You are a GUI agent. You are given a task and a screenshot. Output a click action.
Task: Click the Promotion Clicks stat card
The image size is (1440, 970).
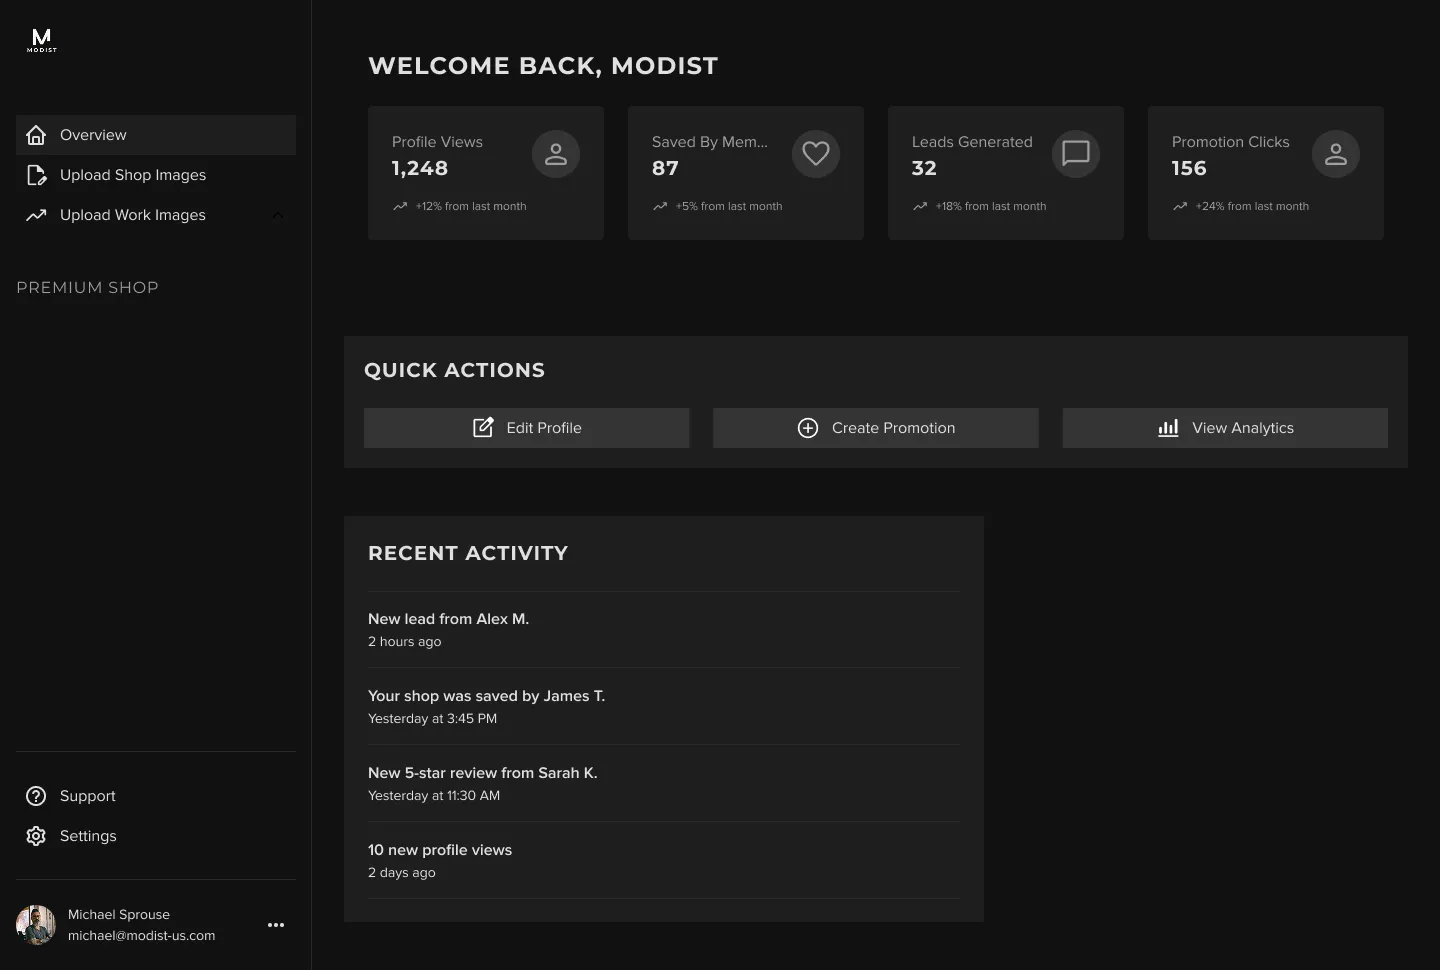(1265, 173)
